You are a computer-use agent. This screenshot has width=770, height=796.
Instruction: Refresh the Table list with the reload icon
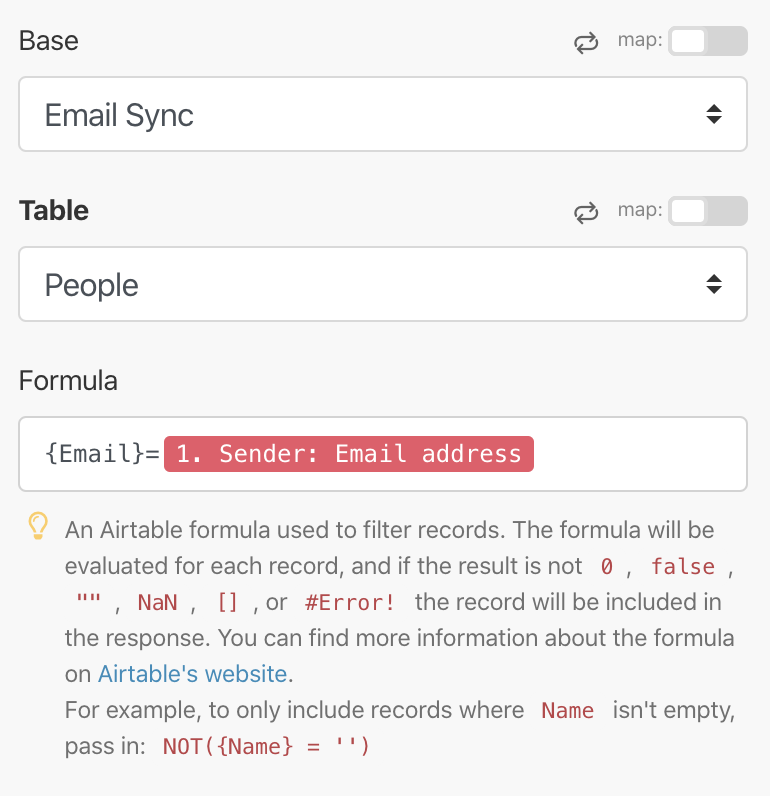coord(586,213)
